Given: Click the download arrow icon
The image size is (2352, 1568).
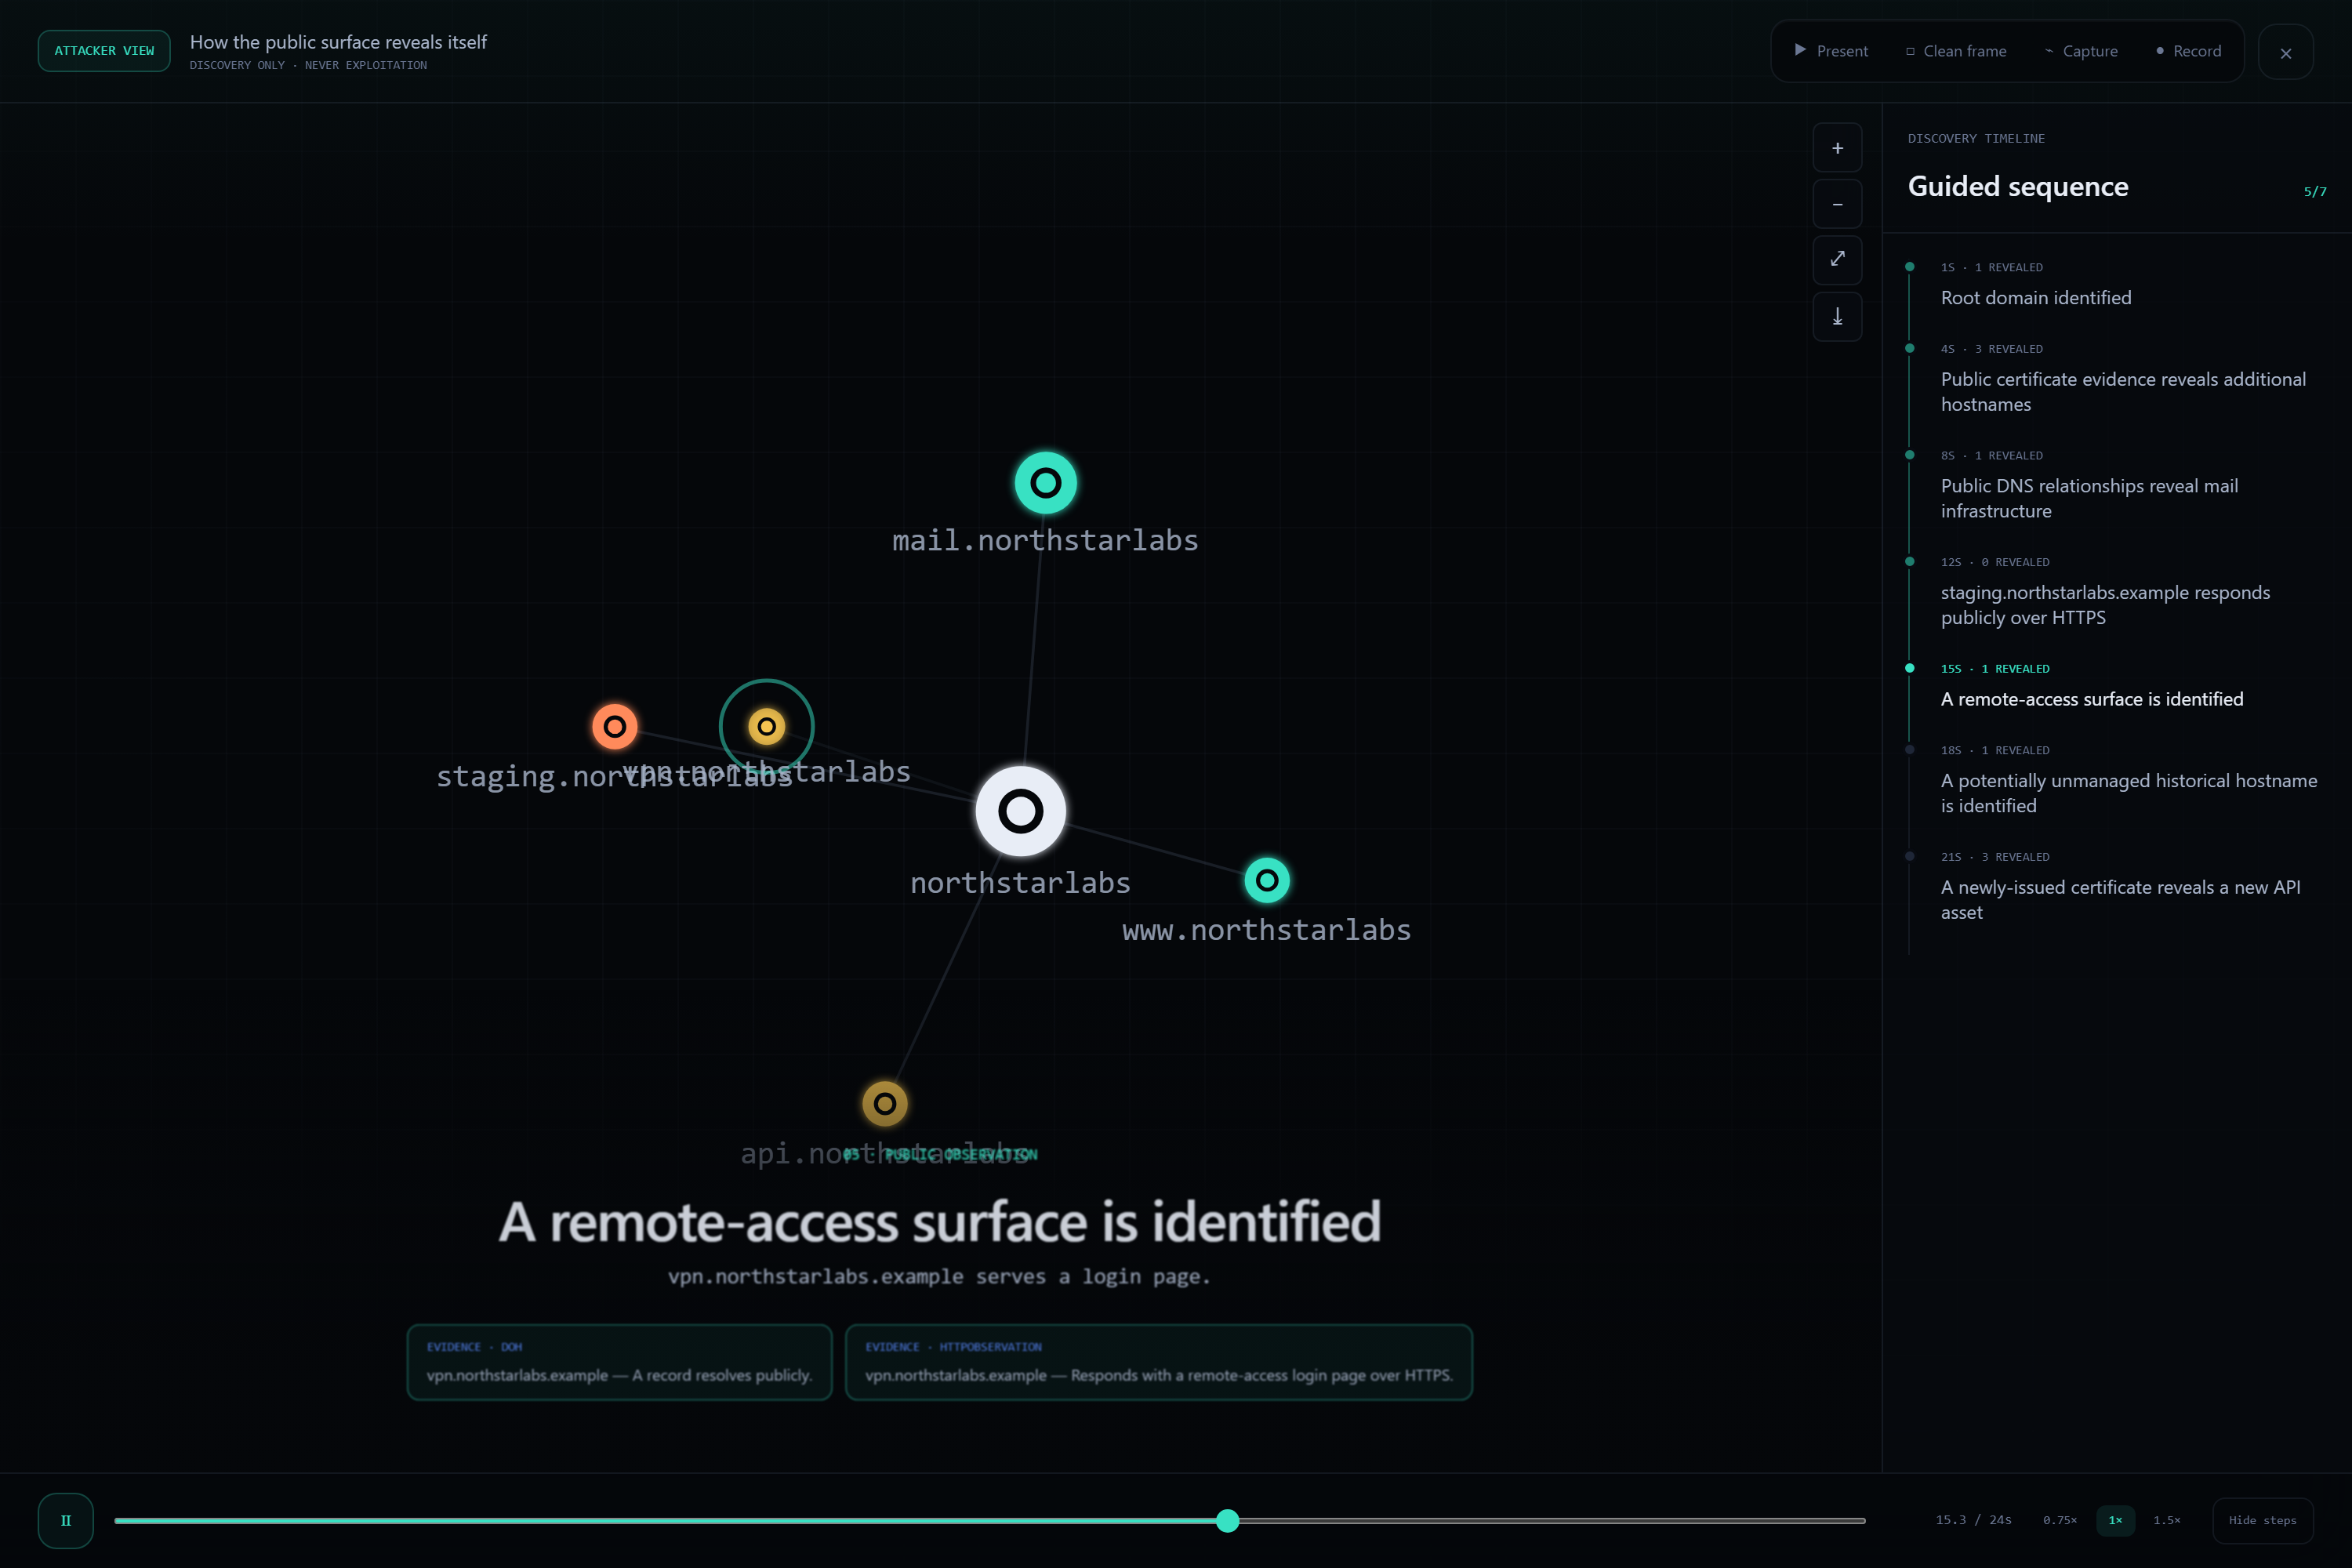Looking at the screenshot, I should pyautogui.click(x=1837, y=316).
